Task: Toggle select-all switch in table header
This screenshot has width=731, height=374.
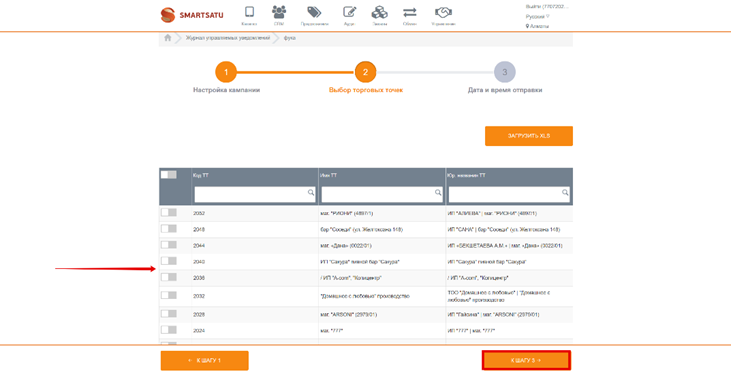Action: (x=169, y=174)
